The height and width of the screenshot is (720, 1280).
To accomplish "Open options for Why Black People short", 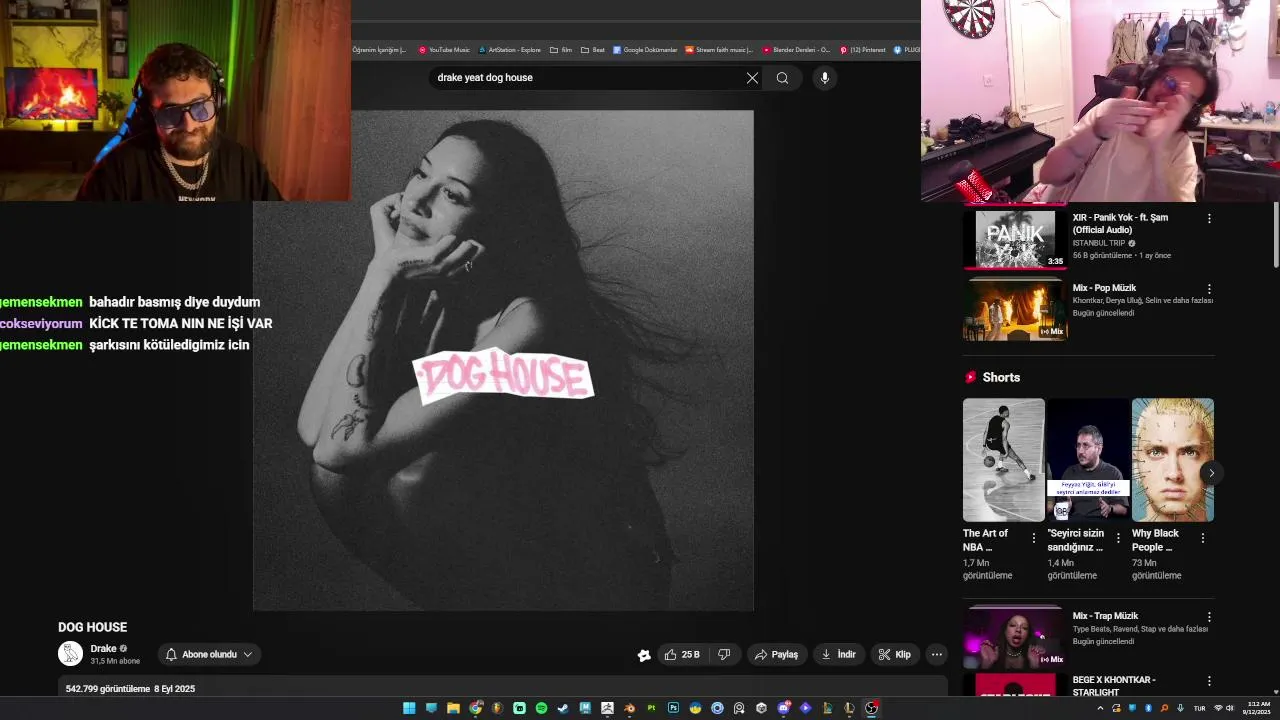I will 1203,538.
